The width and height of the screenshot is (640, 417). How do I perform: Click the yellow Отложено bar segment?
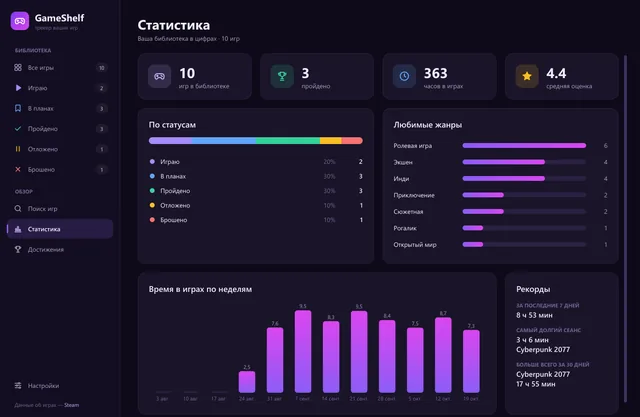click(331, 141)
